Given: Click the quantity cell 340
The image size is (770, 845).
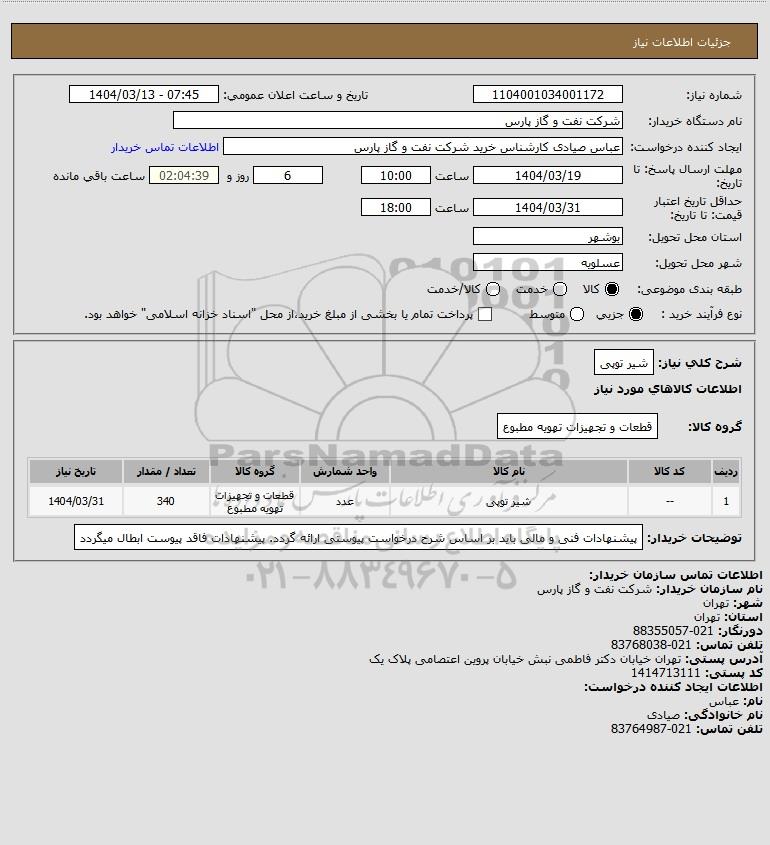Looking at the screenshot, I should pos(166,501).
